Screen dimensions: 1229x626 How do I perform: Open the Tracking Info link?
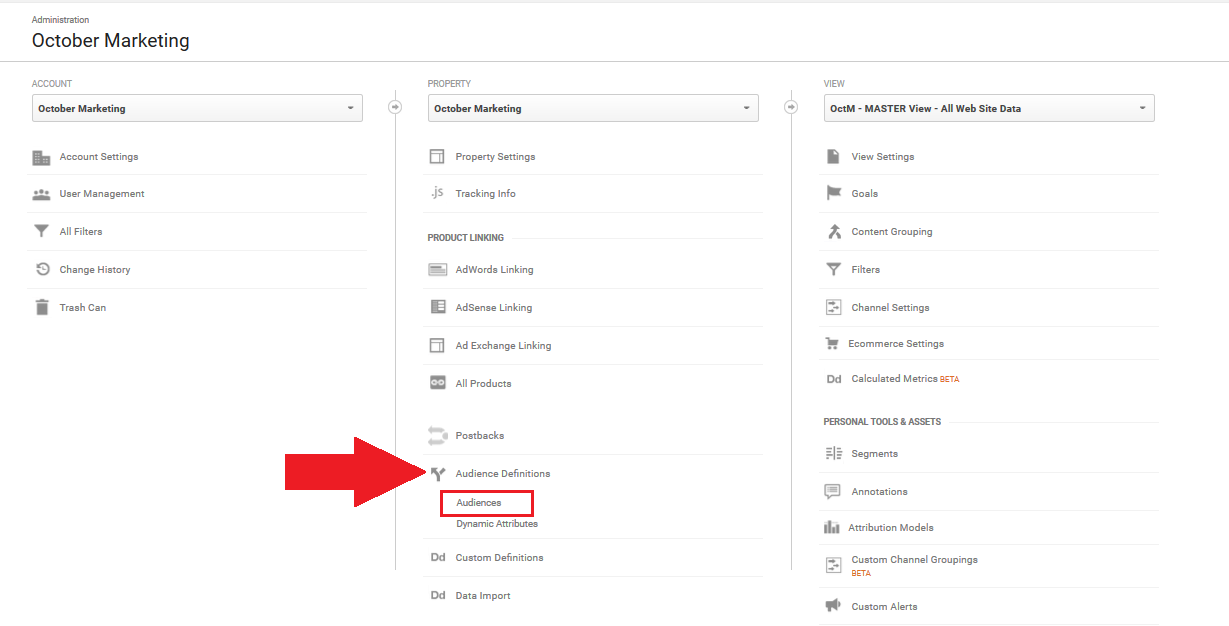485,194
